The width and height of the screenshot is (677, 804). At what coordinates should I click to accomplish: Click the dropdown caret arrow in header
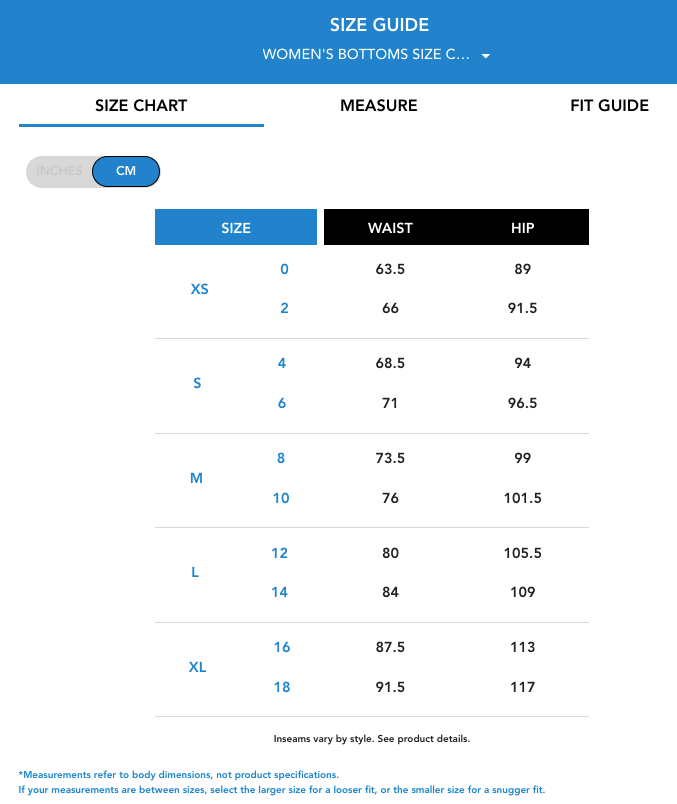click(x=485, y=56)
